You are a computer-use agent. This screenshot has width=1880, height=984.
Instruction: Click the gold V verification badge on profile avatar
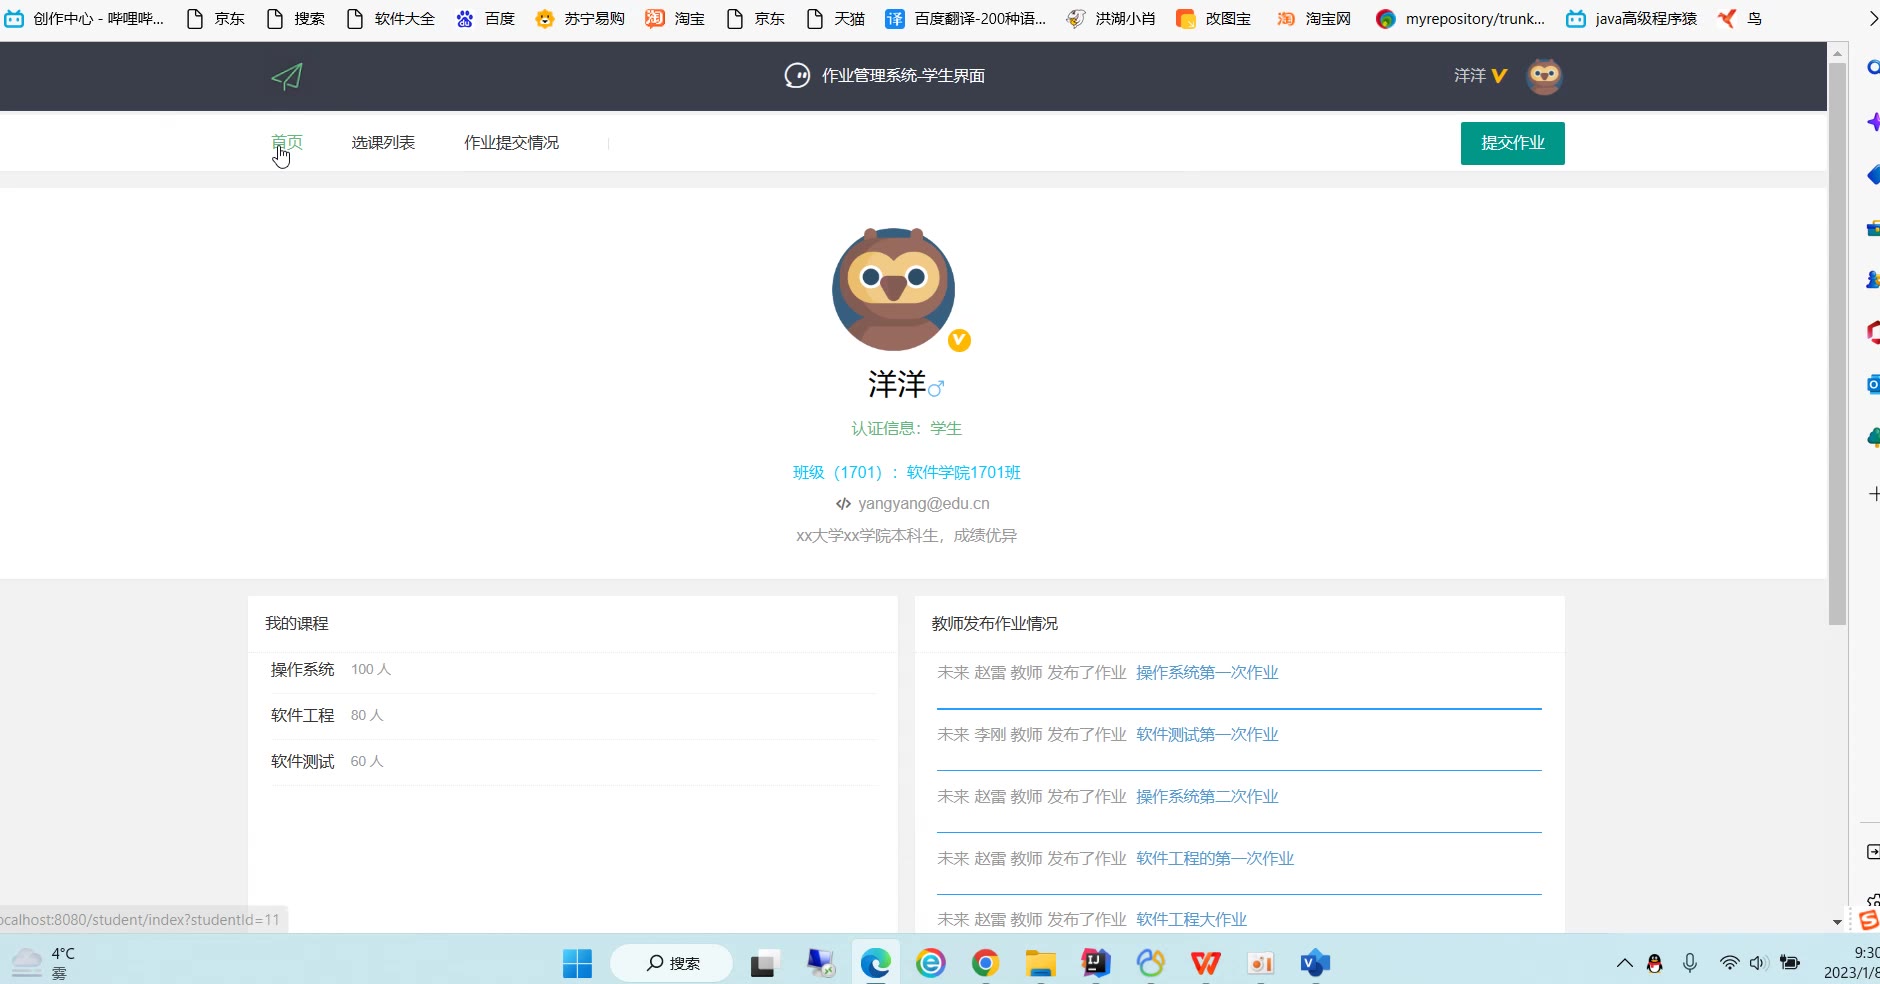pyautogui.click(x=959, y=341)
